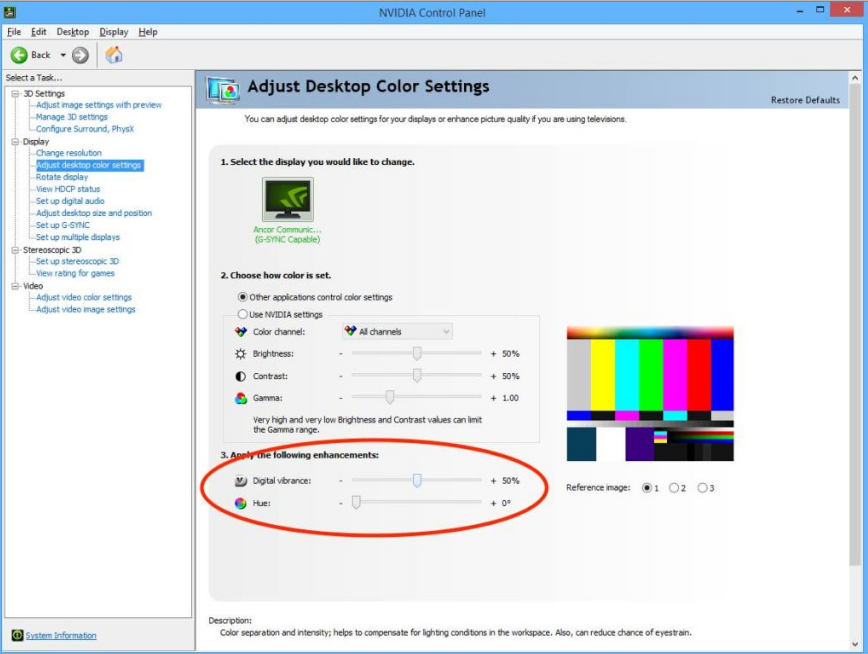
Task: Select 'Other applications control color settings' radio
Action: [242, 297]
